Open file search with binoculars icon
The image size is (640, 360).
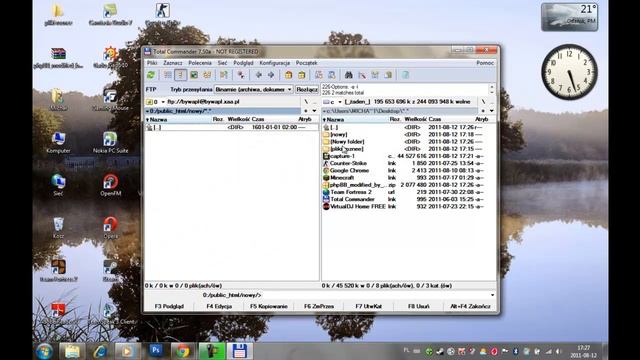click(349, 75)
